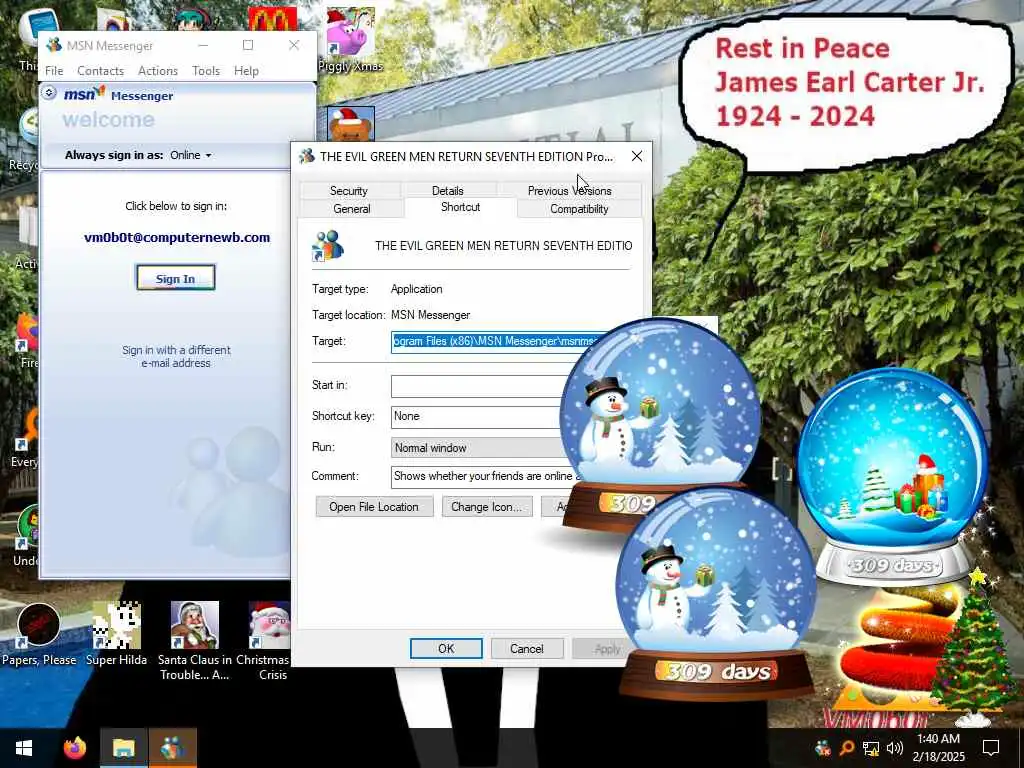Open network status tray icon
Viewport: 1024px width, 768px height.
(871, 748)
